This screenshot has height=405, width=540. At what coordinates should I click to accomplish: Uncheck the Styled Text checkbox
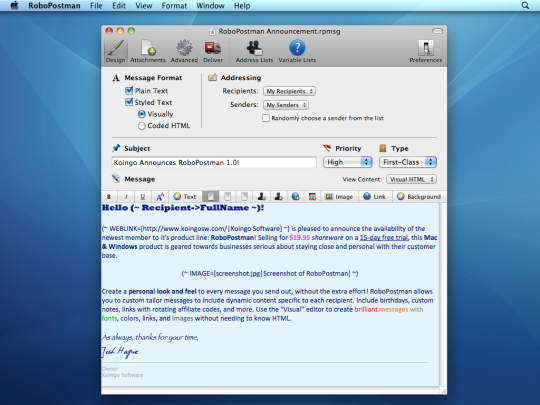click(129, 102)
